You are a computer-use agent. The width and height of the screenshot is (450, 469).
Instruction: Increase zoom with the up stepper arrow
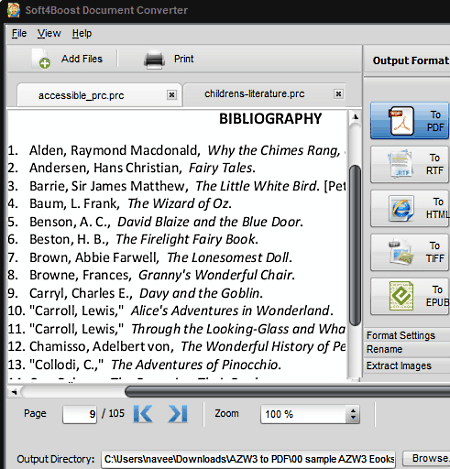353,410
